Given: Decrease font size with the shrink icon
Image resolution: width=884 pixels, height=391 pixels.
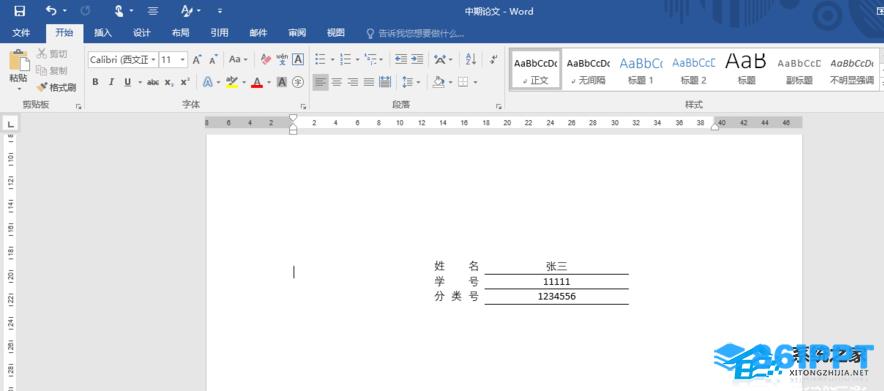Looking at the screenshot, I should (213, 59).
